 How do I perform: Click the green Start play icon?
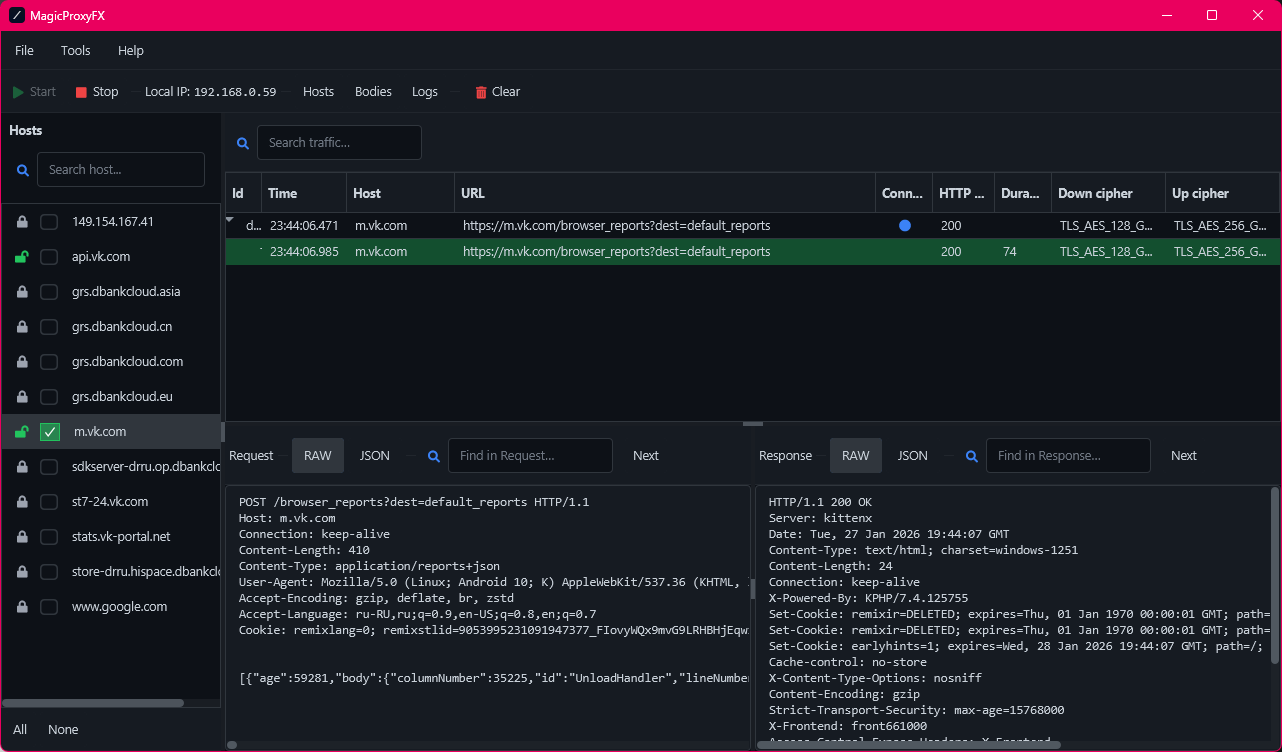point(18,92)
